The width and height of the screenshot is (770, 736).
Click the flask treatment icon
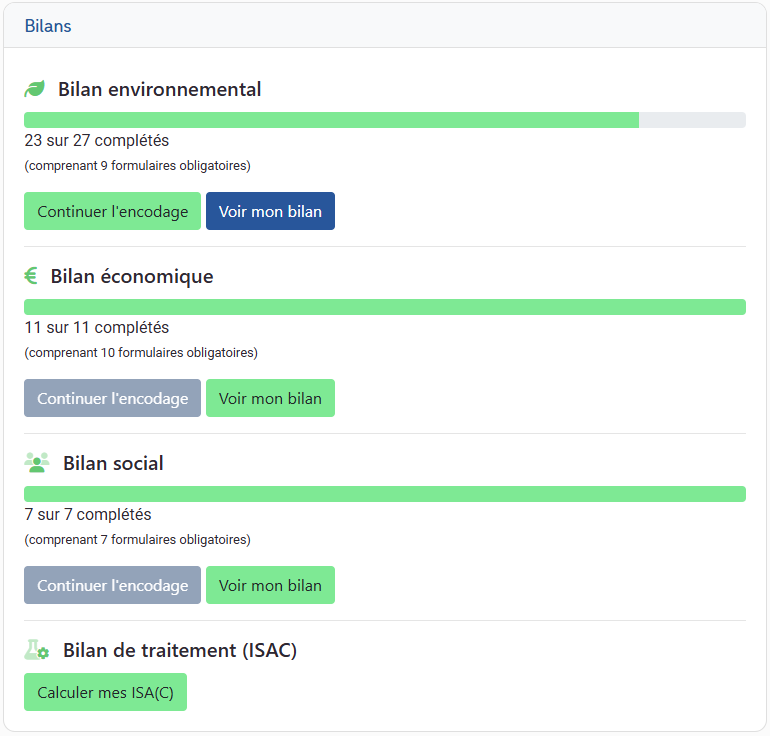(37, 650)
